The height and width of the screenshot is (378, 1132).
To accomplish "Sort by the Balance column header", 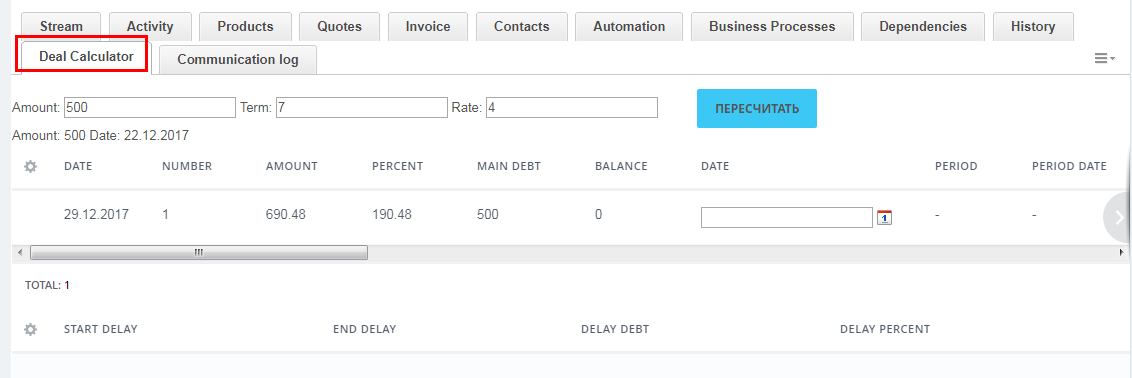I will point(621,167).
